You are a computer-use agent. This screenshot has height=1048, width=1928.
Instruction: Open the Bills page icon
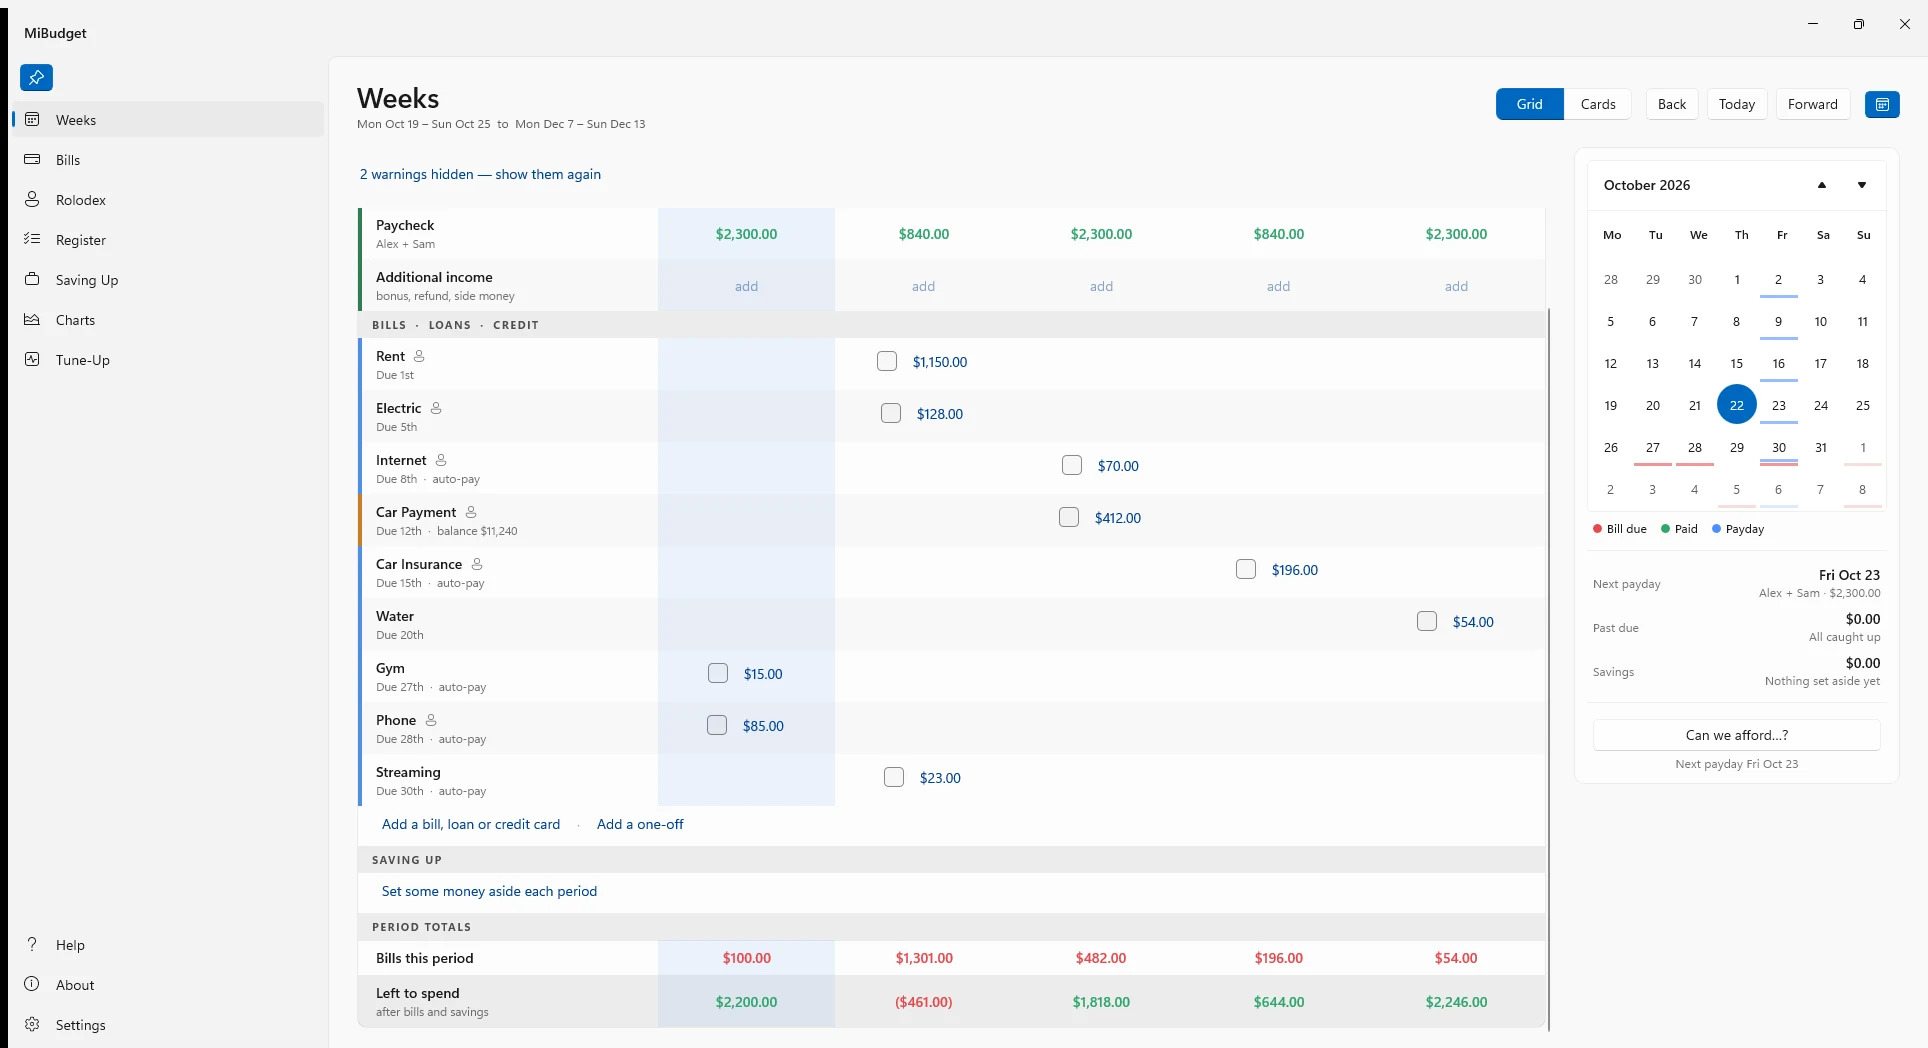32,159
